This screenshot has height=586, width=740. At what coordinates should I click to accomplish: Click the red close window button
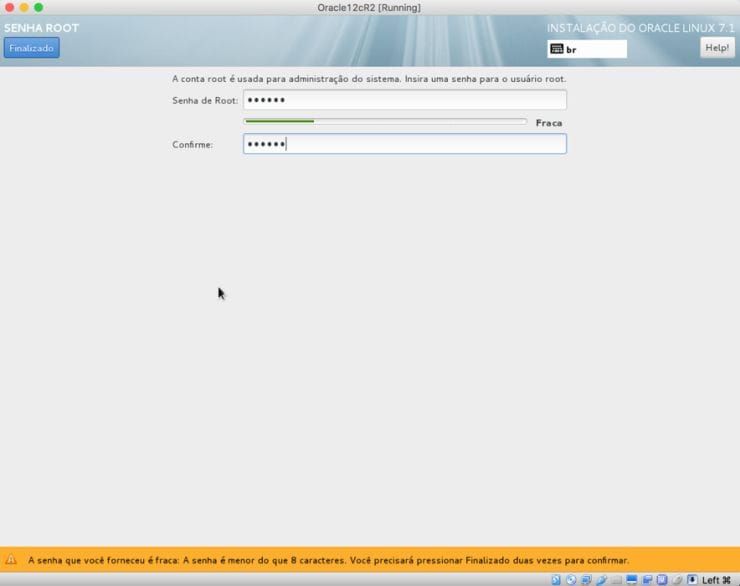coord(9,7)
